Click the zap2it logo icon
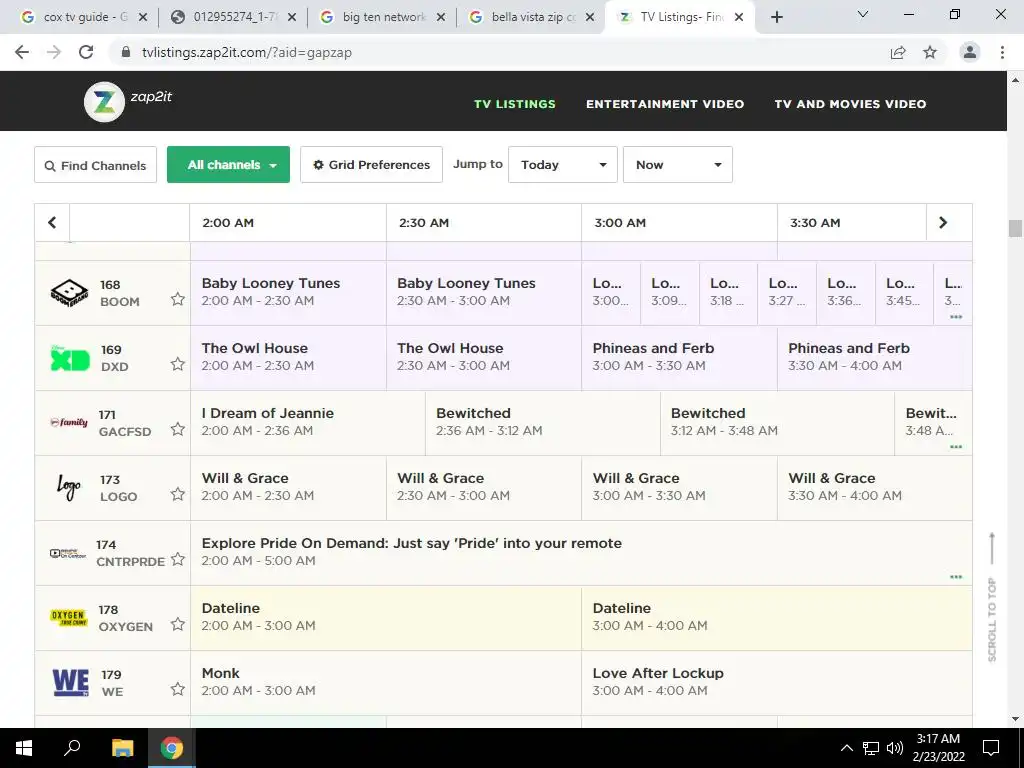 (104, 102)
